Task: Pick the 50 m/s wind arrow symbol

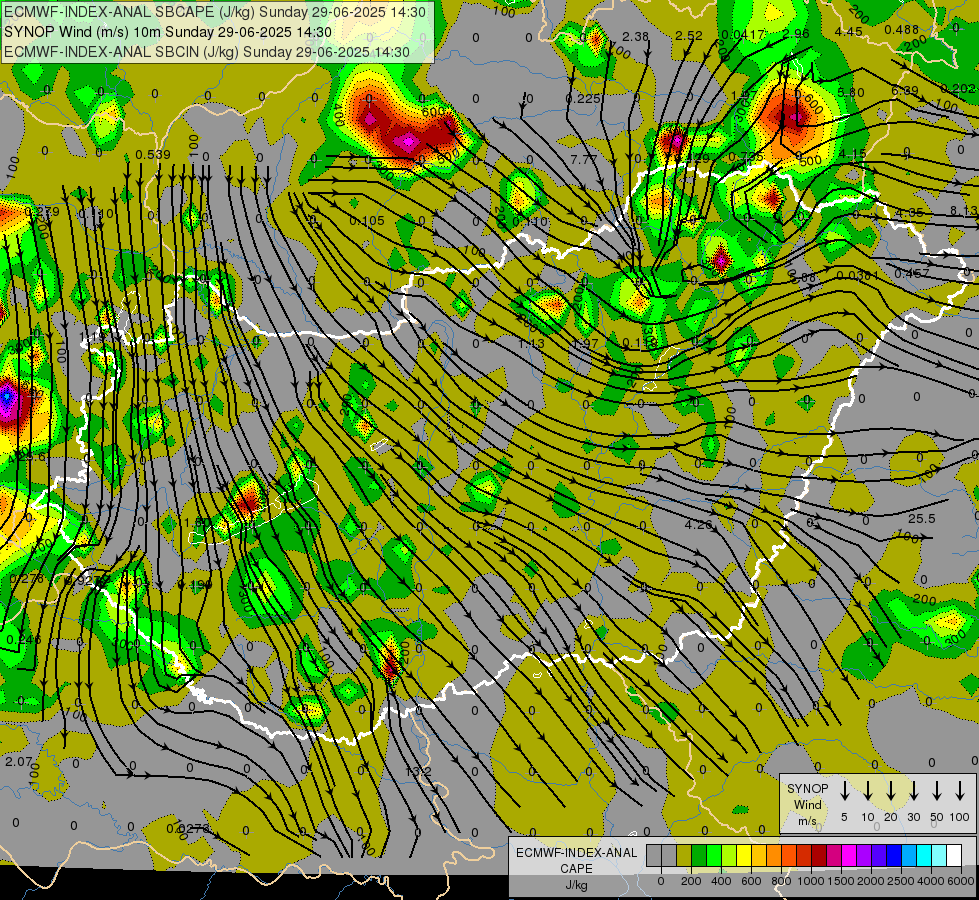Action: point(937,791)
